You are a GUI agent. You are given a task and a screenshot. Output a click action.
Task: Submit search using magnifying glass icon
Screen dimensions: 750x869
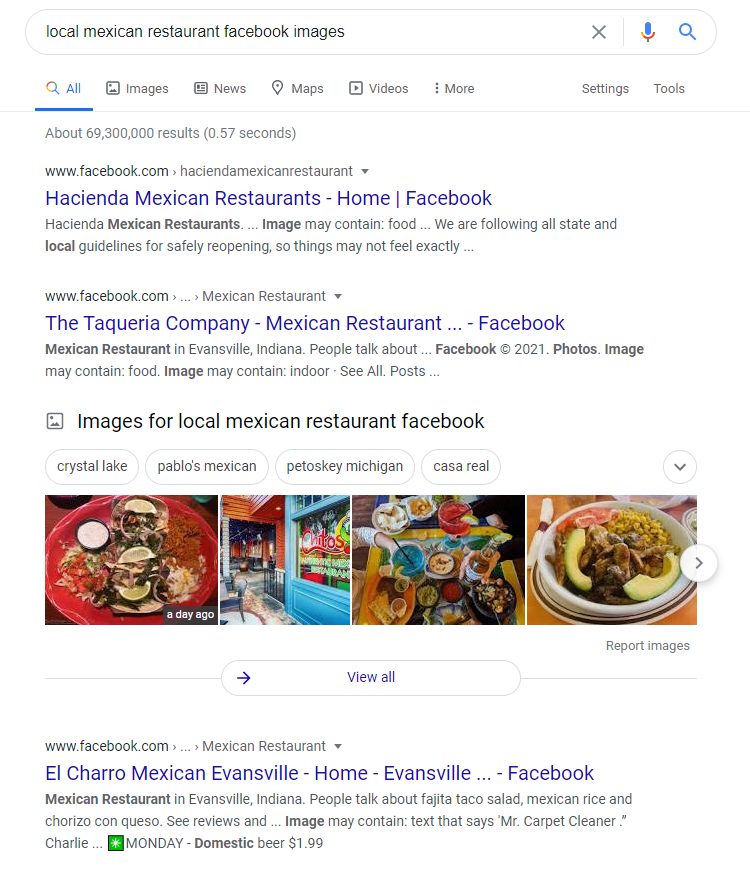[687, 32]
